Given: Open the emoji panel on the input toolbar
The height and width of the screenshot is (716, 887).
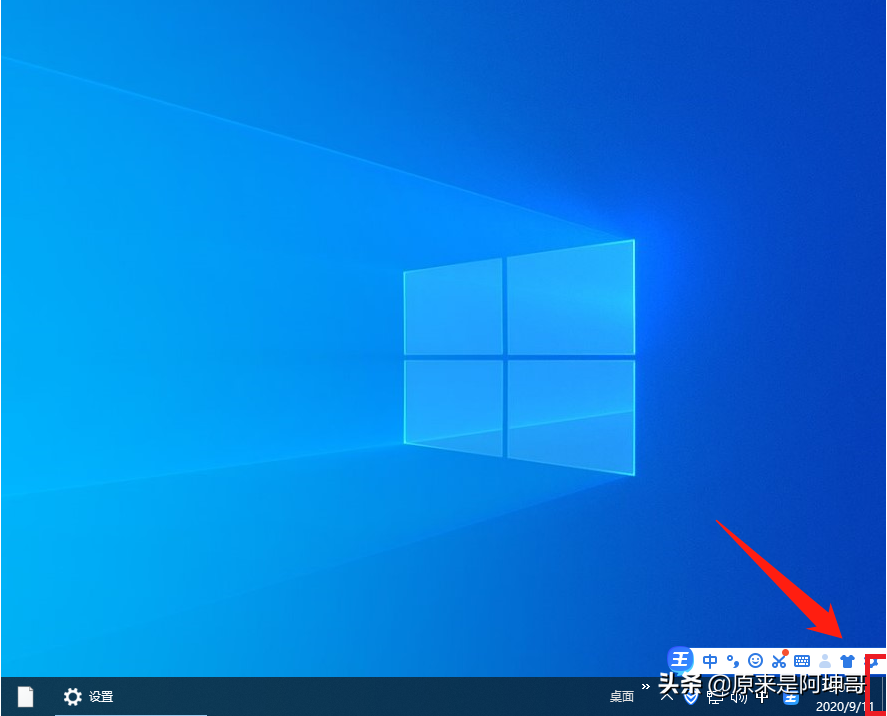Looking at the screenshot, I should click(x=755, y=660).
